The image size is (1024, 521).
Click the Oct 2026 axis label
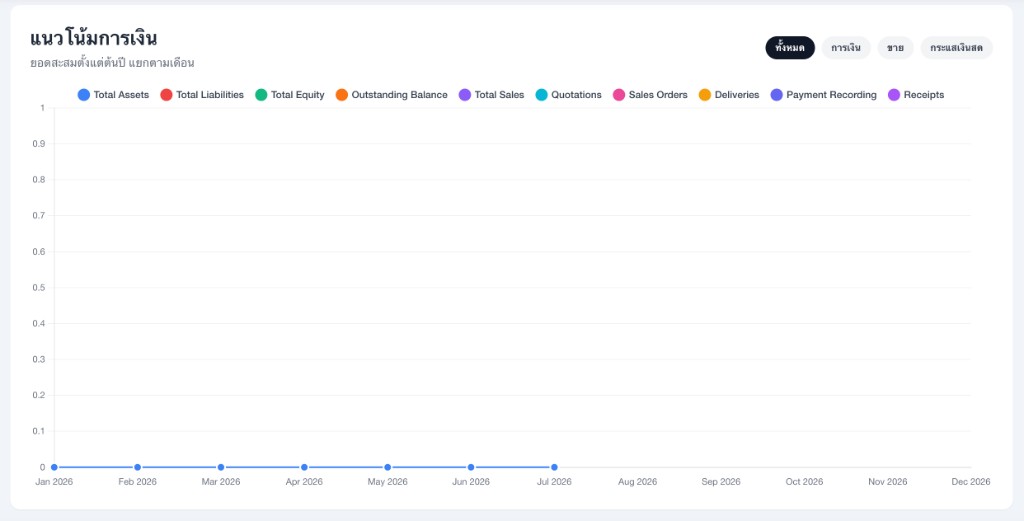804,482
